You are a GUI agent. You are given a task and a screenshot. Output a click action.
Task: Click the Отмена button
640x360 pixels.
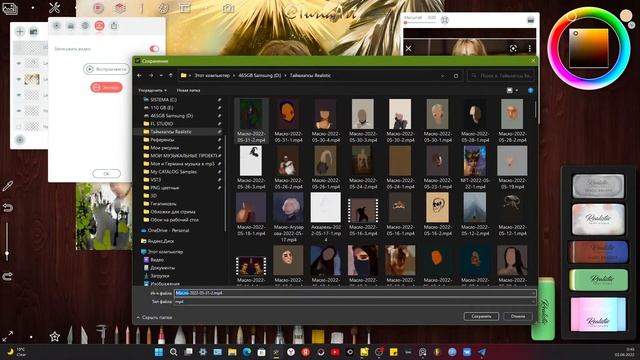click(x=518, y=316)
